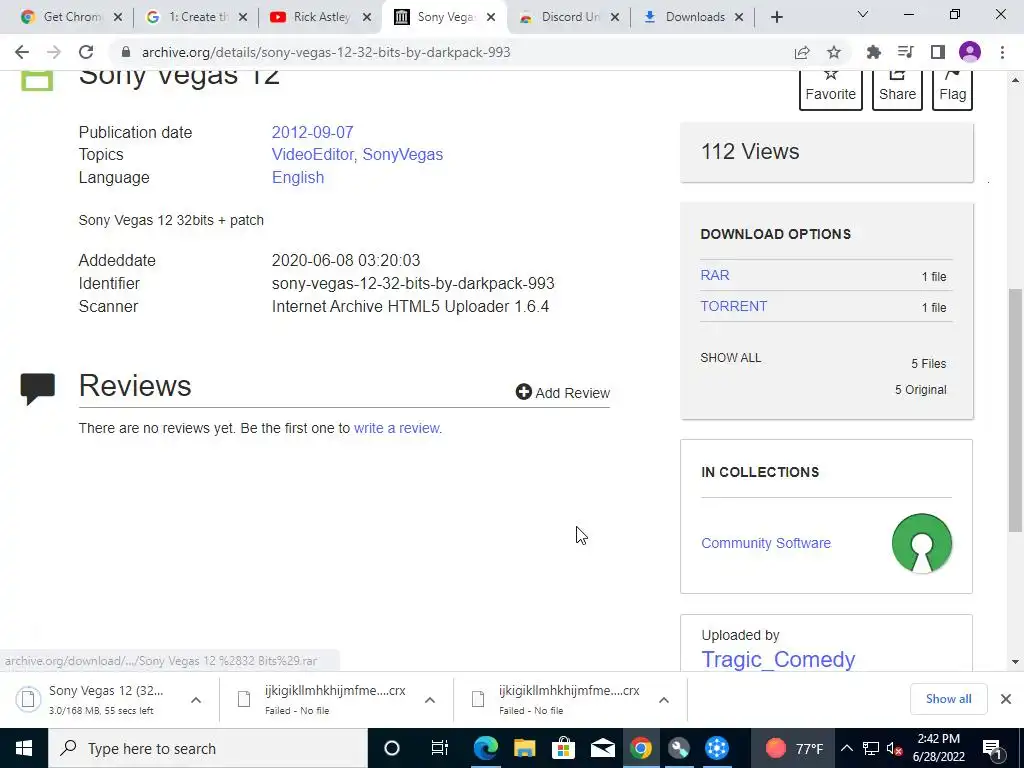
Task: Click the lock icon in address bar
Action: pyautogui.click(x=126, y=52)
